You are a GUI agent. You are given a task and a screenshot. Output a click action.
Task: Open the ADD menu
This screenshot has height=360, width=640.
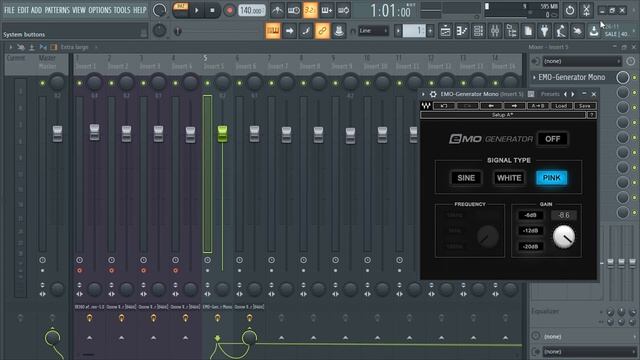click(36, 10)
